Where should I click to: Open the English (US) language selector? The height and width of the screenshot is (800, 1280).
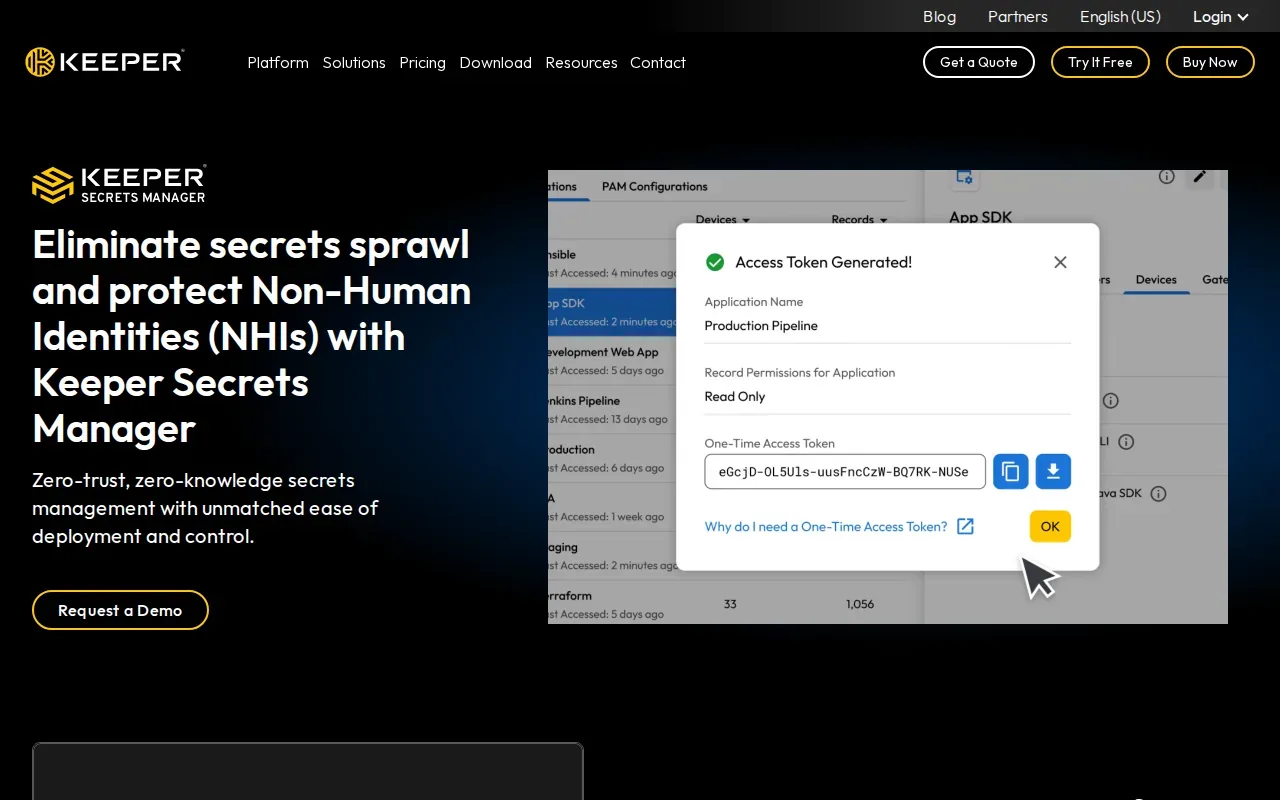pos(1120,17)
